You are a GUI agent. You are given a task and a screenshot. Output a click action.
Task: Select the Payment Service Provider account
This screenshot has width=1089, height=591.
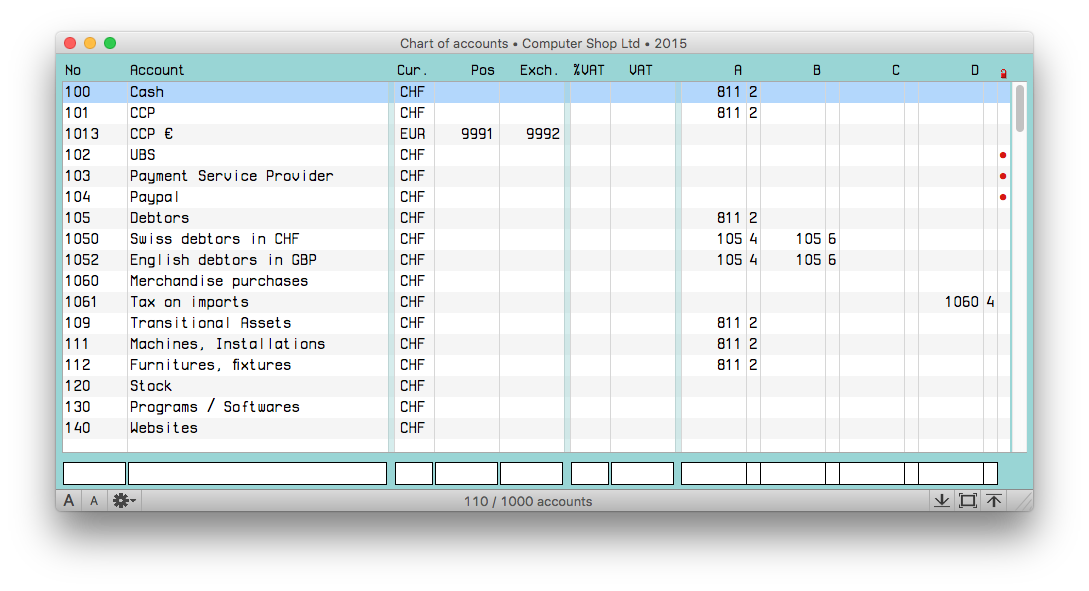231,176
